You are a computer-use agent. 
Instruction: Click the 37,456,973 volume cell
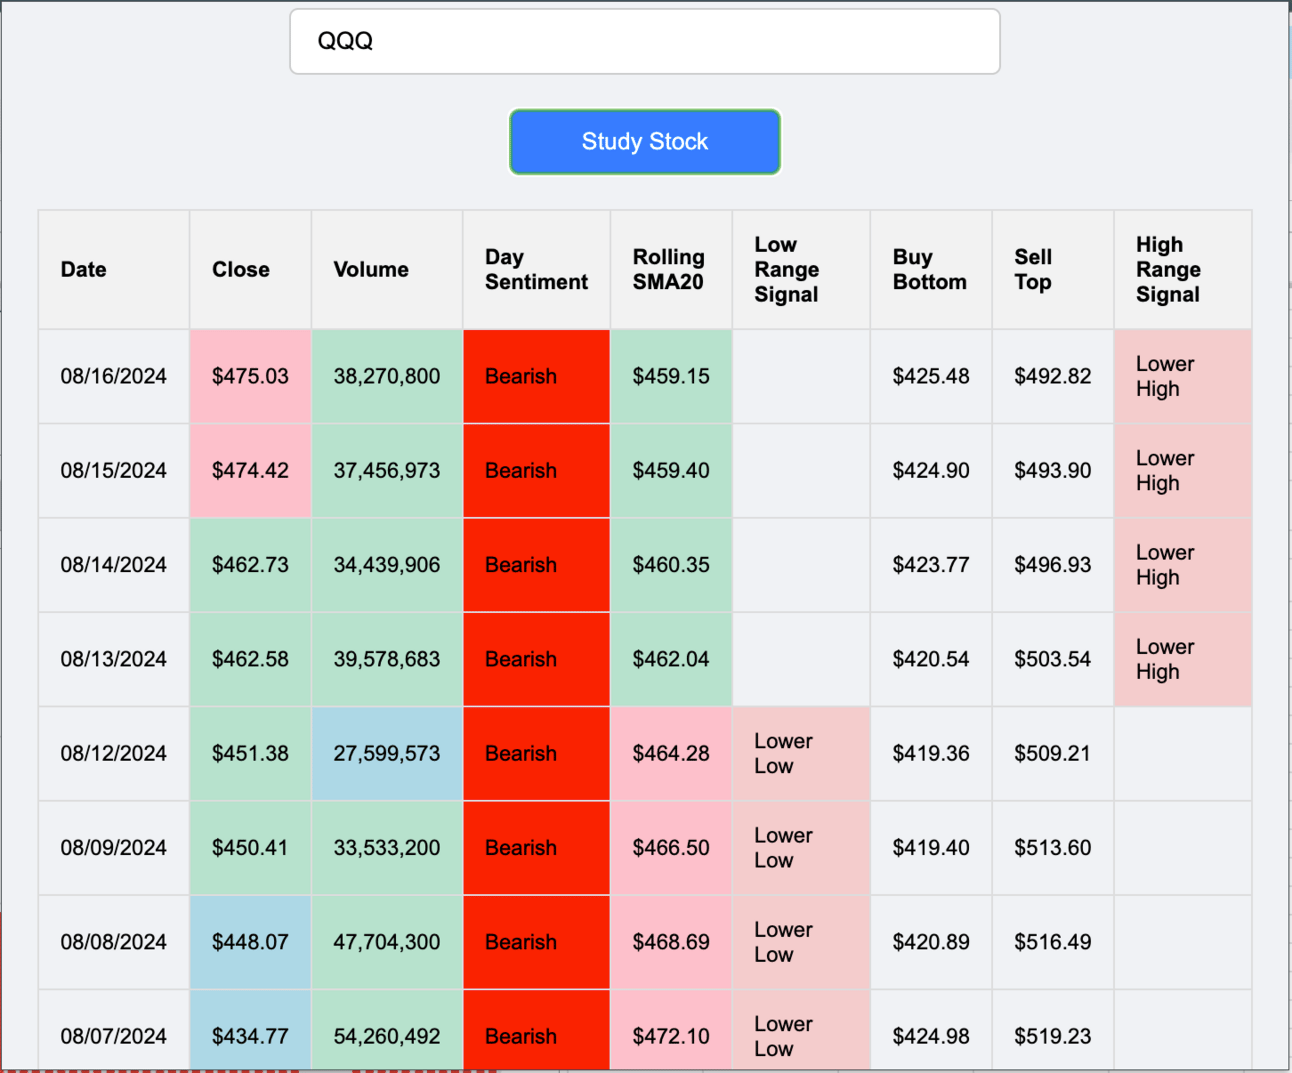tap(387, 471)
